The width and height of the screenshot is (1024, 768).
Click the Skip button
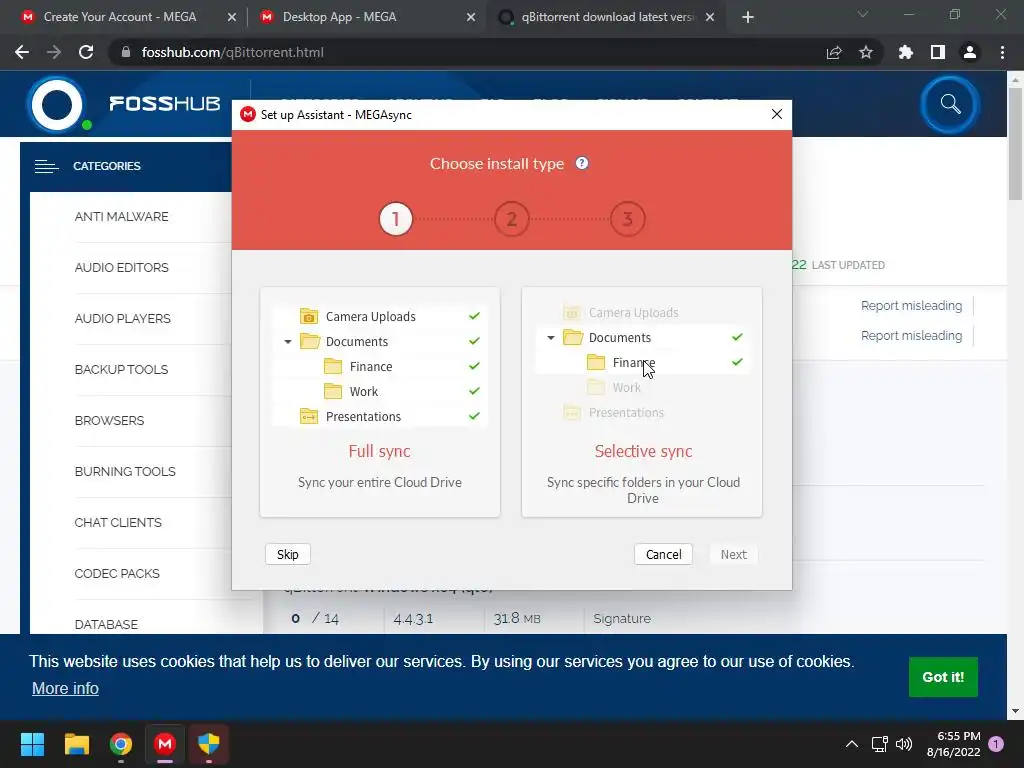pos(287,554)
